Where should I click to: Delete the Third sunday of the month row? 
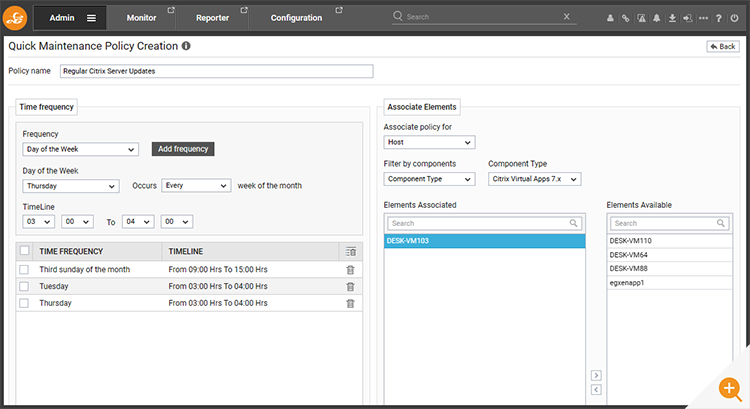pyautogui.click(x=350, y=270)
